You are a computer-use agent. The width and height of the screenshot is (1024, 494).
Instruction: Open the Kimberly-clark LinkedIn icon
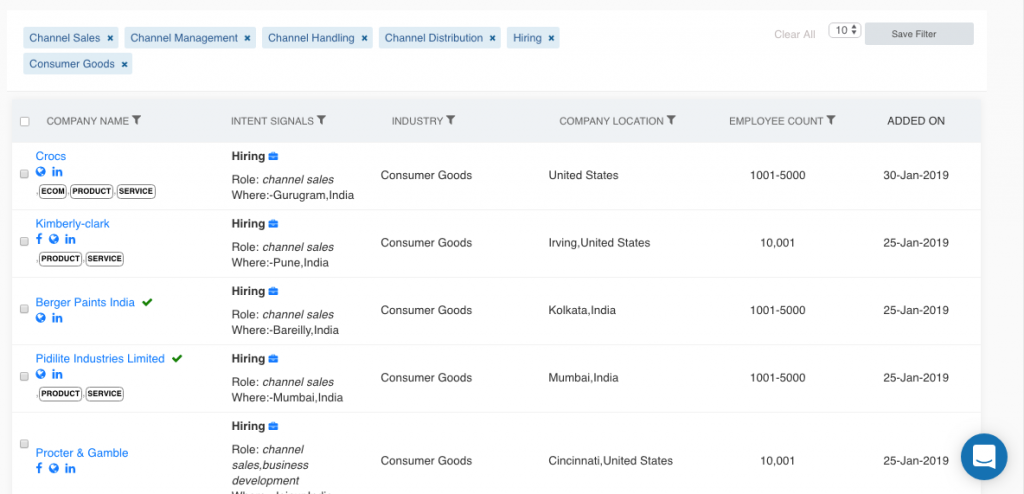tap(70, 239)
